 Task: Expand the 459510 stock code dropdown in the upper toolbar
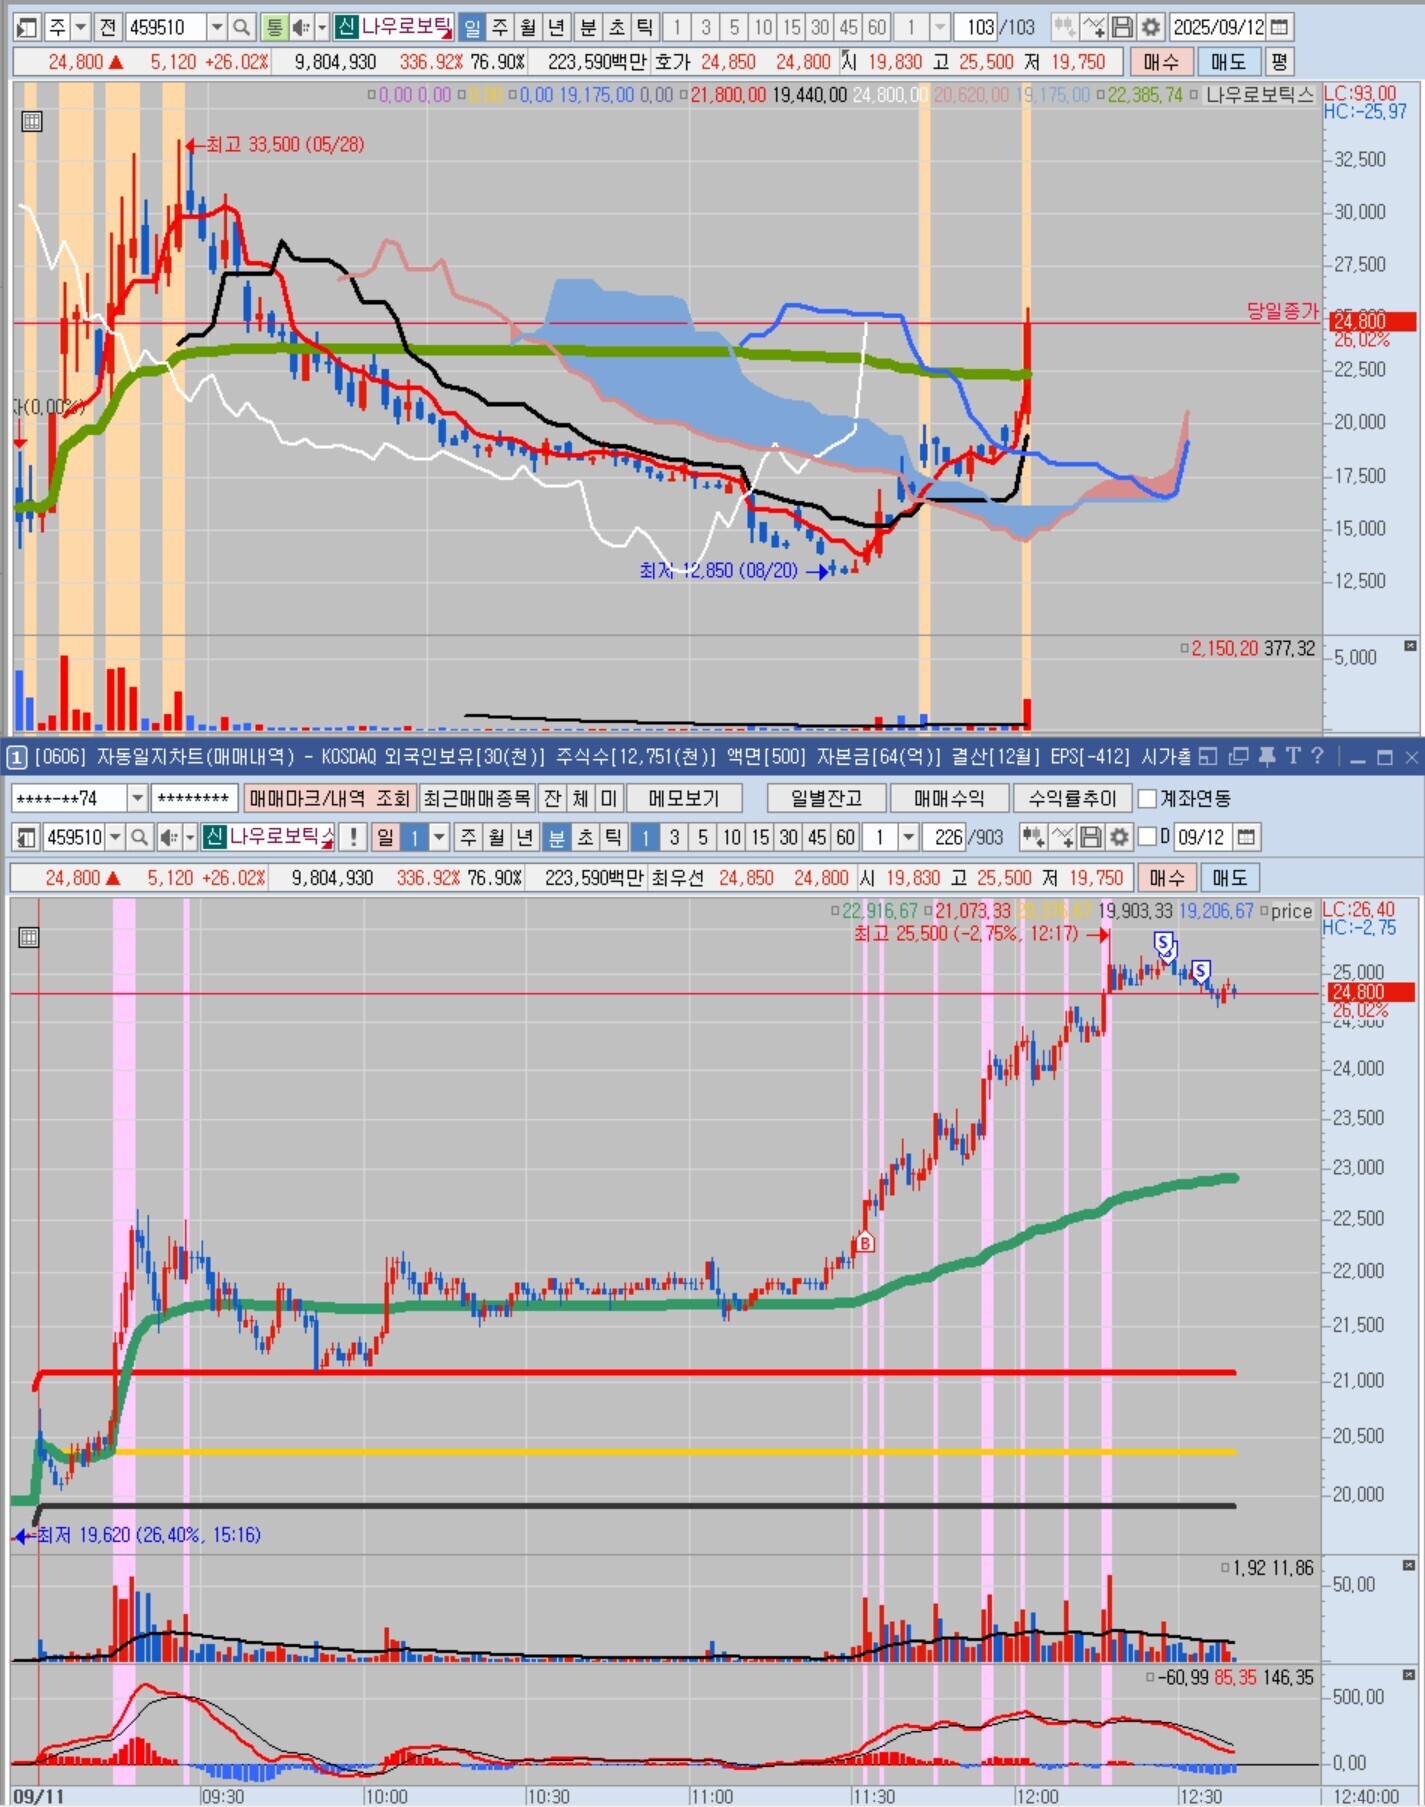[x=216, y=27]
